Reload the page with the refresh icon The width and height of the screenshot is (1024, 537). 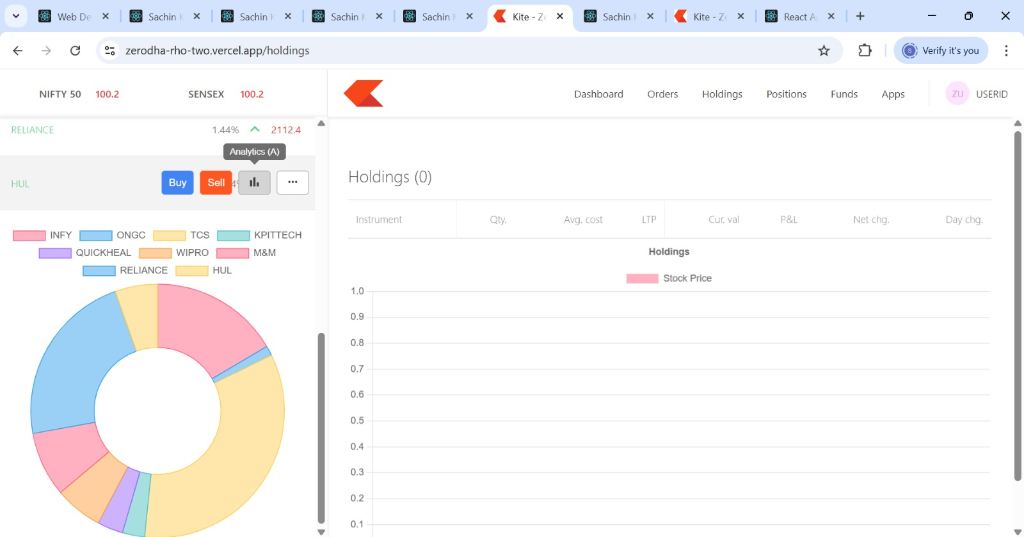coord(75,50)
